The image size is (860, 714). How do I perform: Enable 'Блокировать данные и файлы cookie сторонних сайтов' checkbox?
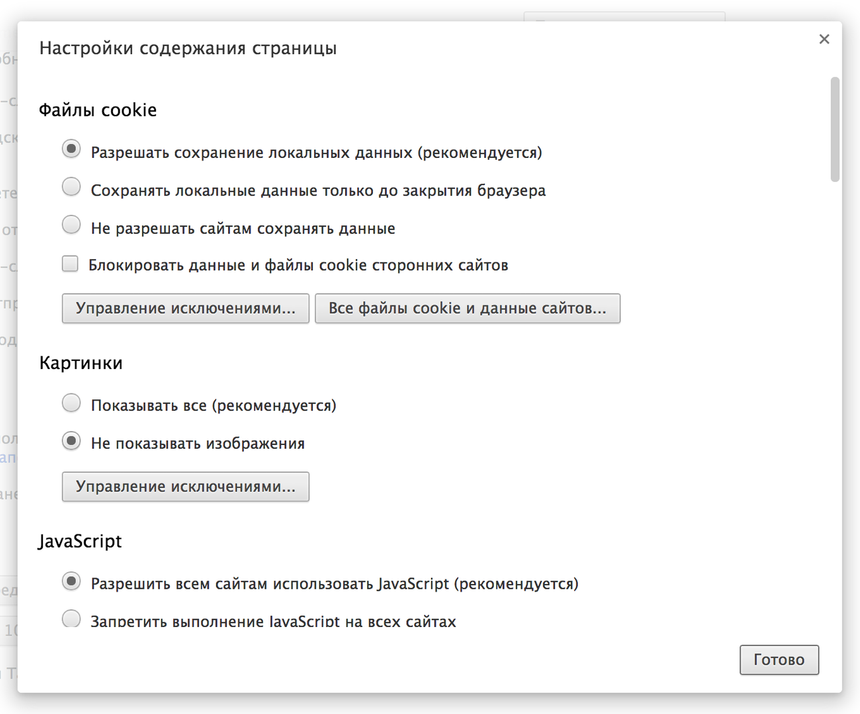coord(70,264)
